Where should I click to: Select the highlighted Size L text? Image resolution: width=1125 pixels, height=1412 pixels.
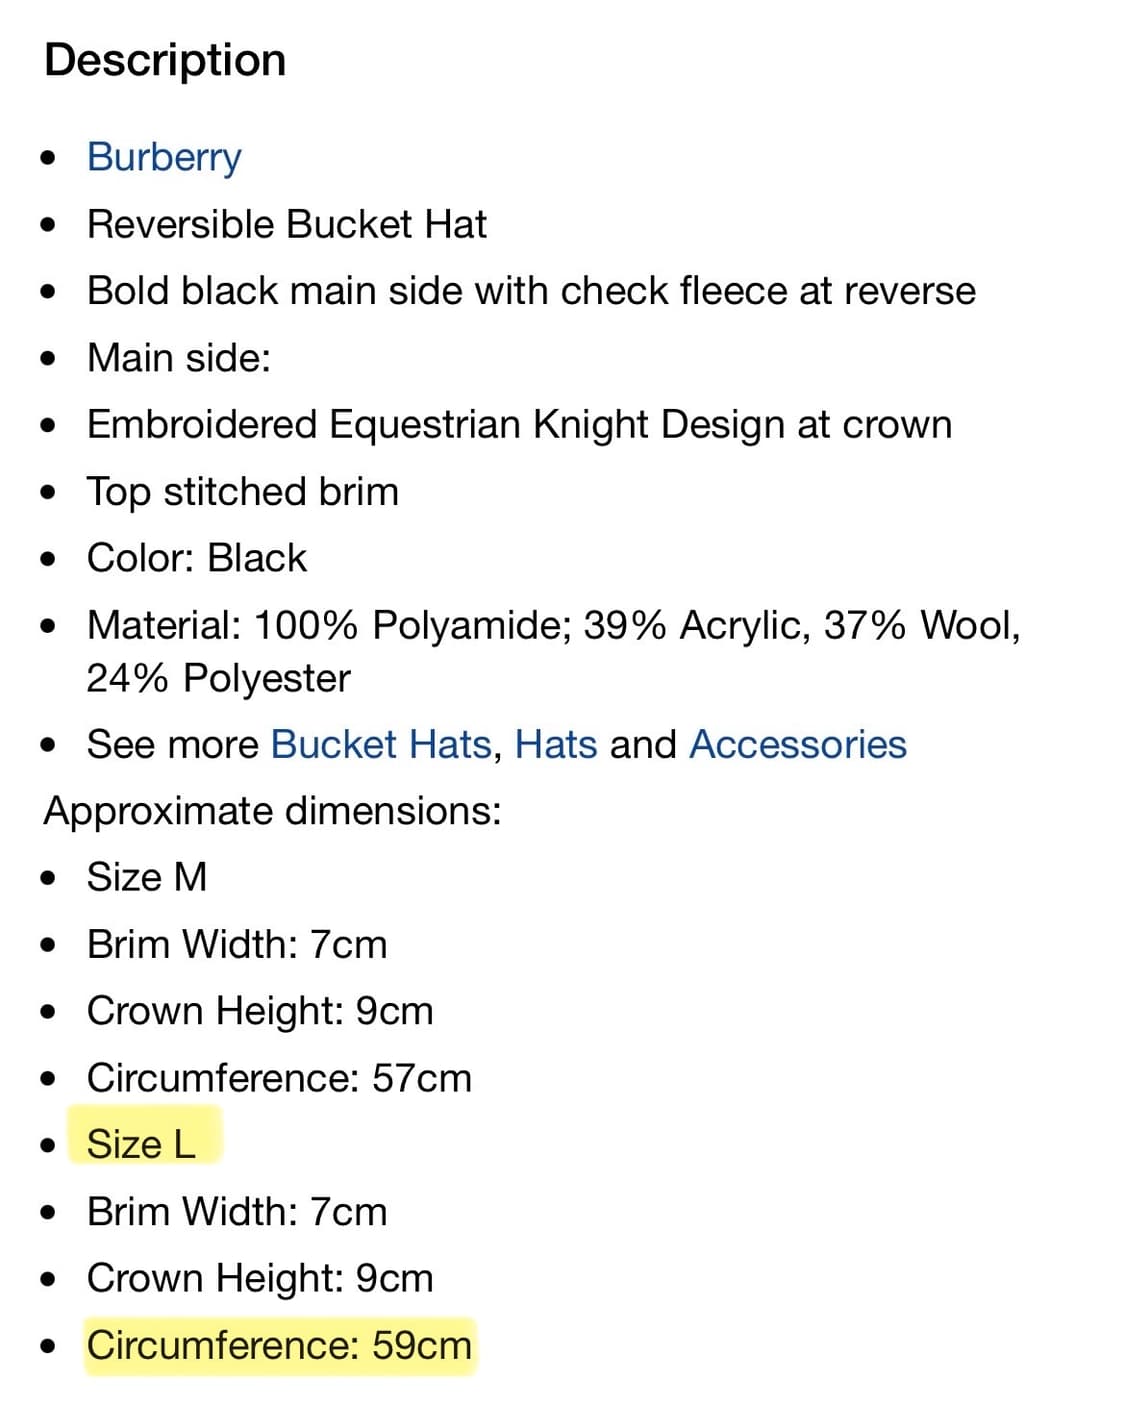pyautogui.click(x=142, y=1144)
